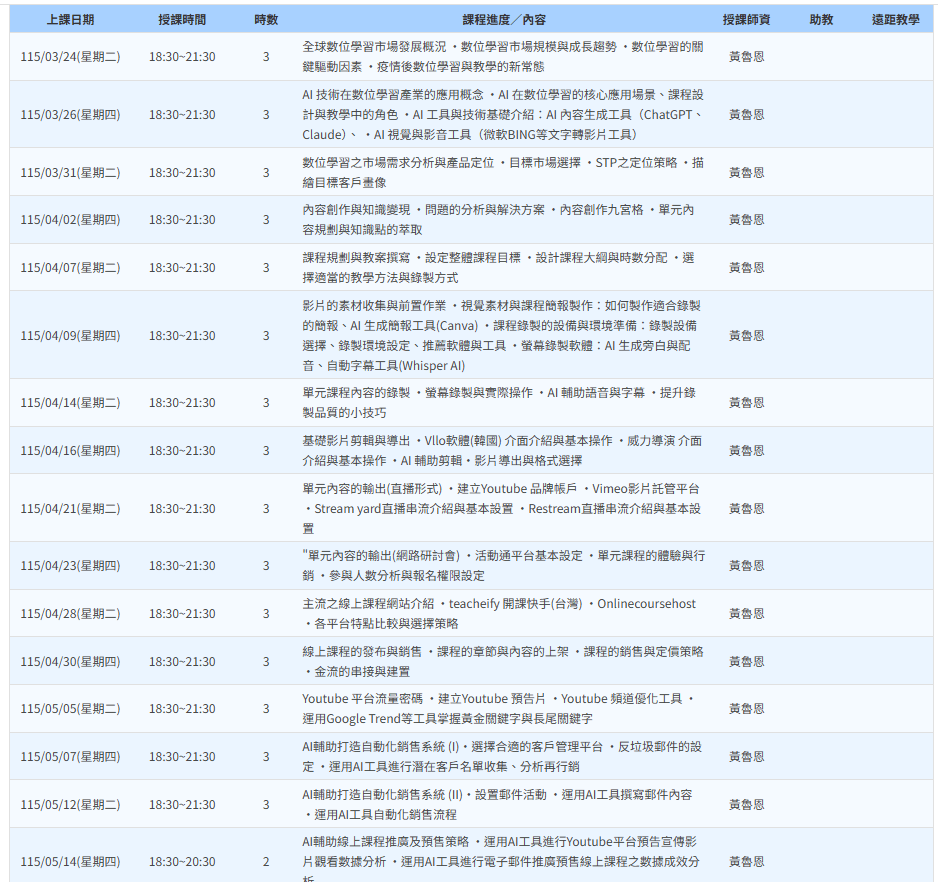The height and width of the screenshot is (882, 938).
Task: Click the 授課時間 column header
Action: 182,20
